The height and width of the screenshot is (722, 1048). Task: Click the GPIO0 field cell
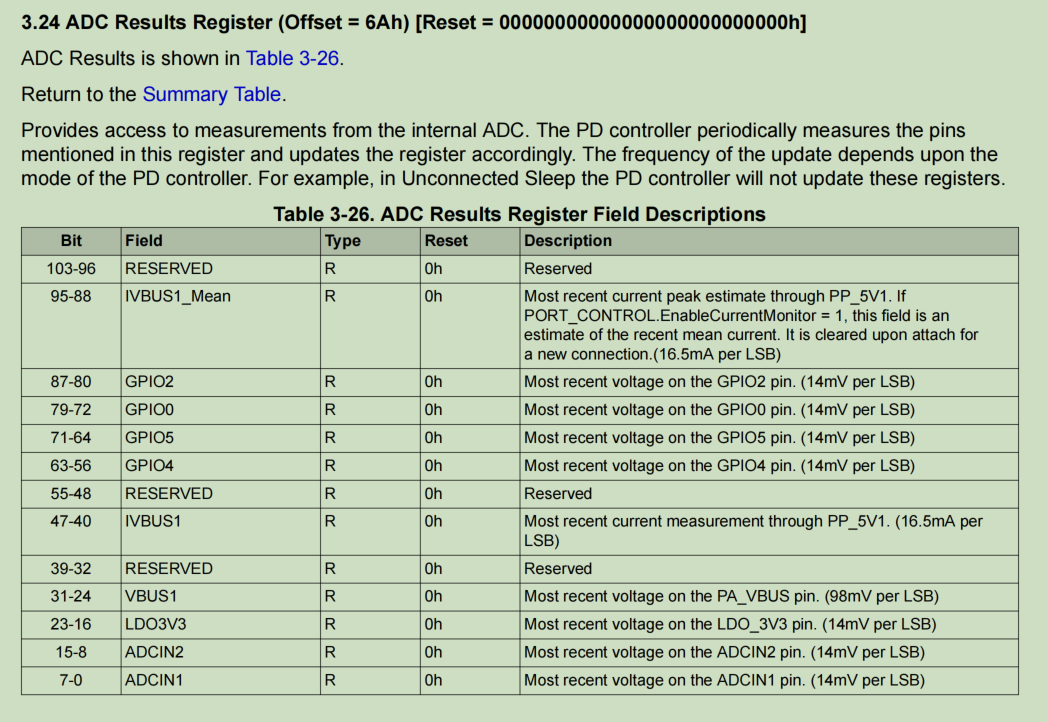[x=221, y=410]
